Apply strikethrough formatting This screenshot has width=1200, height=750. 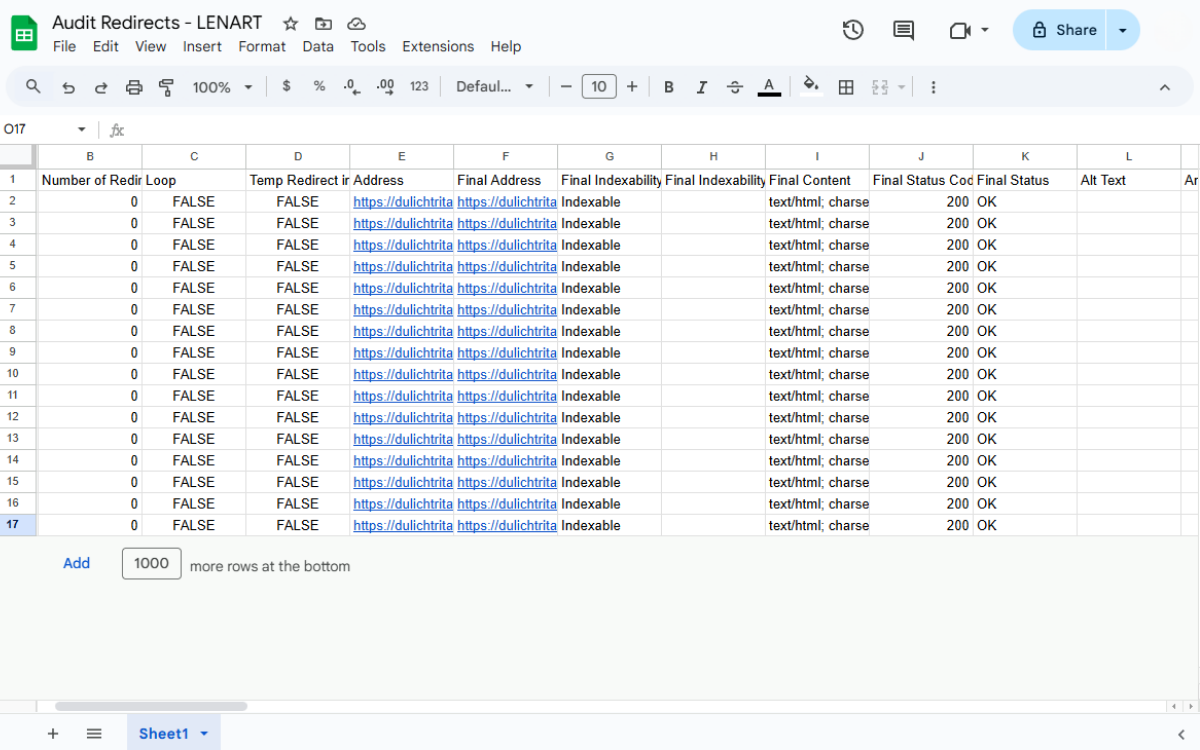click(x=735, y=87)
